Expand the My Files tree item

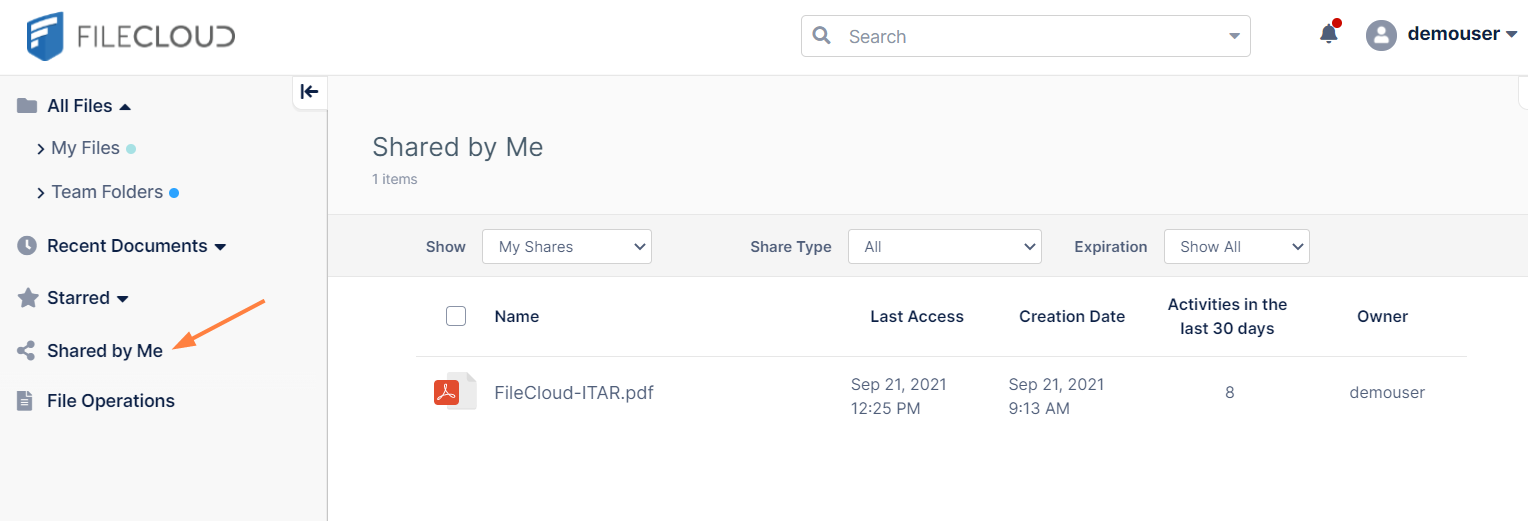[41, 148]
